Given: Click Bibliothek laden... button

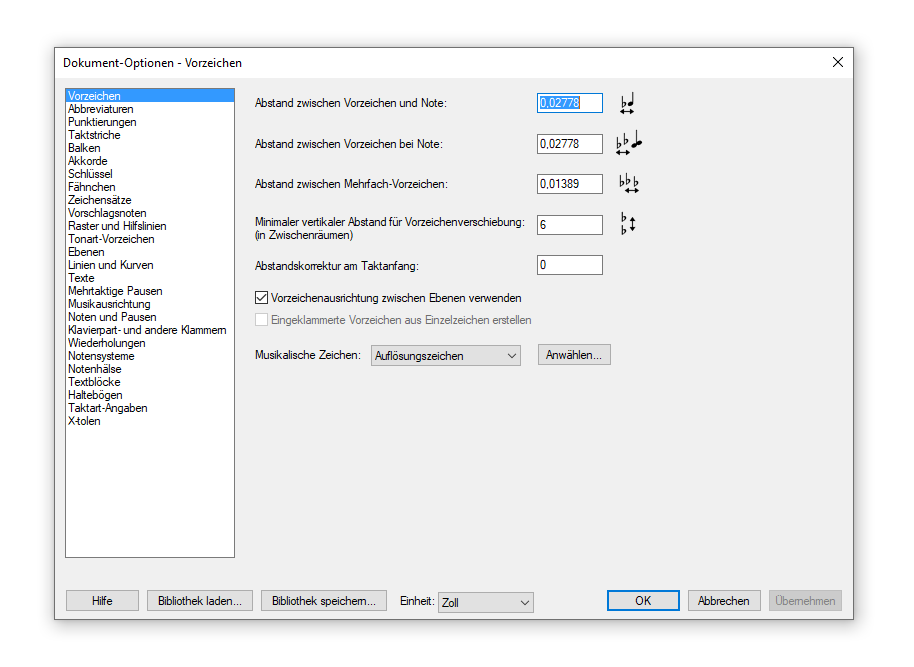Looking at the screenshot, I should [199, 601].
